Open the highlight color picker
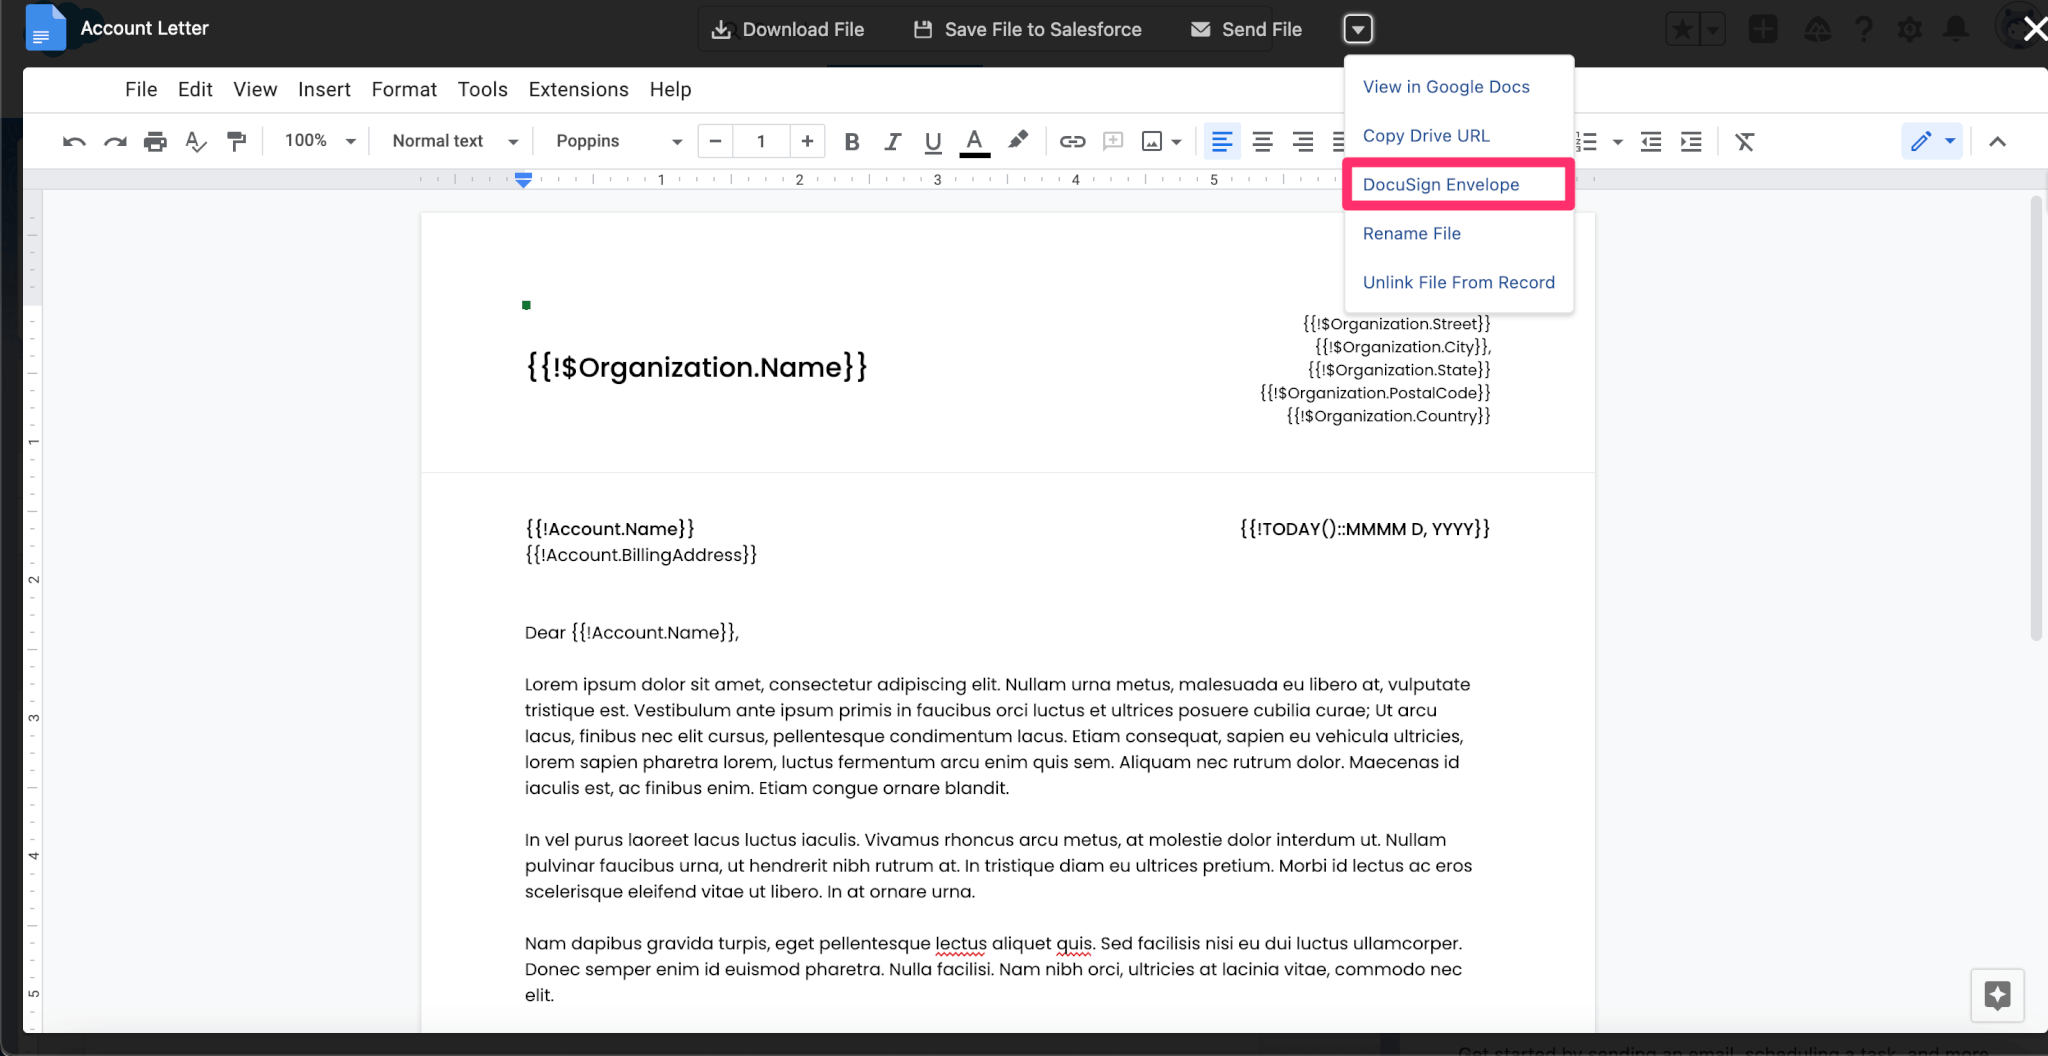 coord(1017,141)
